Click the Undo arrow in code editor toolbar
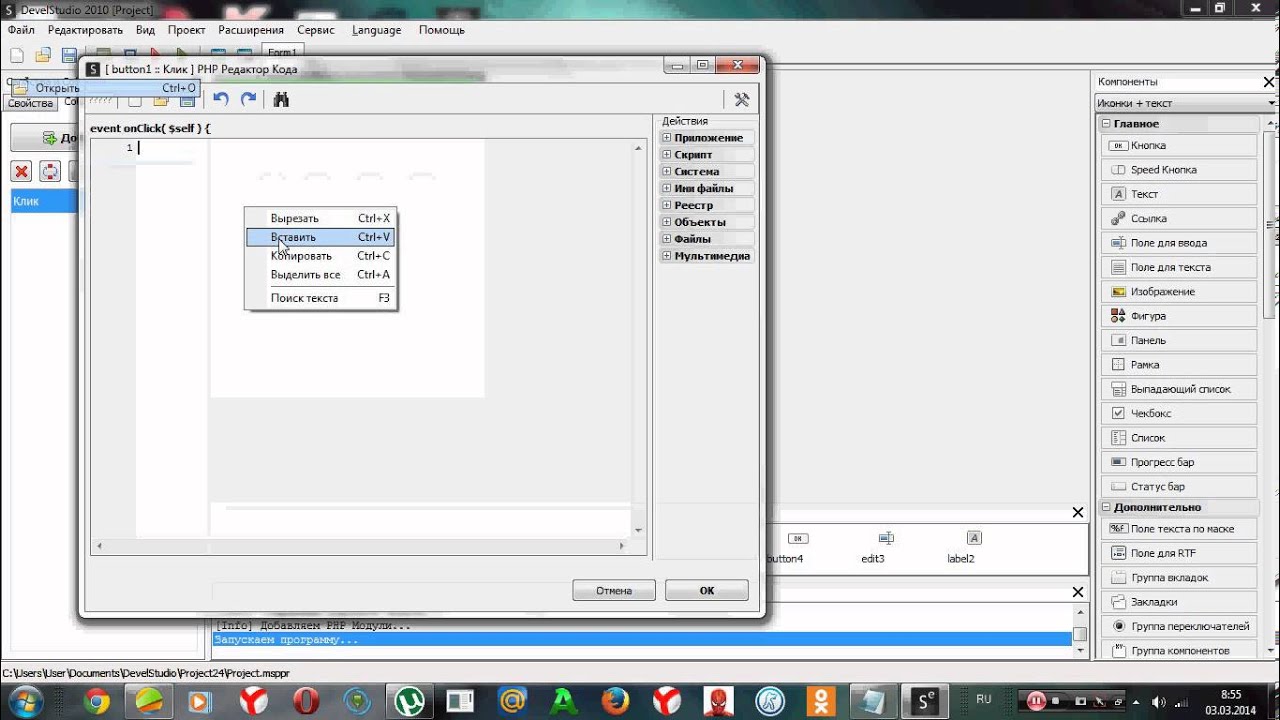This screenshot has height=720, width=1280. pos(221,99)
